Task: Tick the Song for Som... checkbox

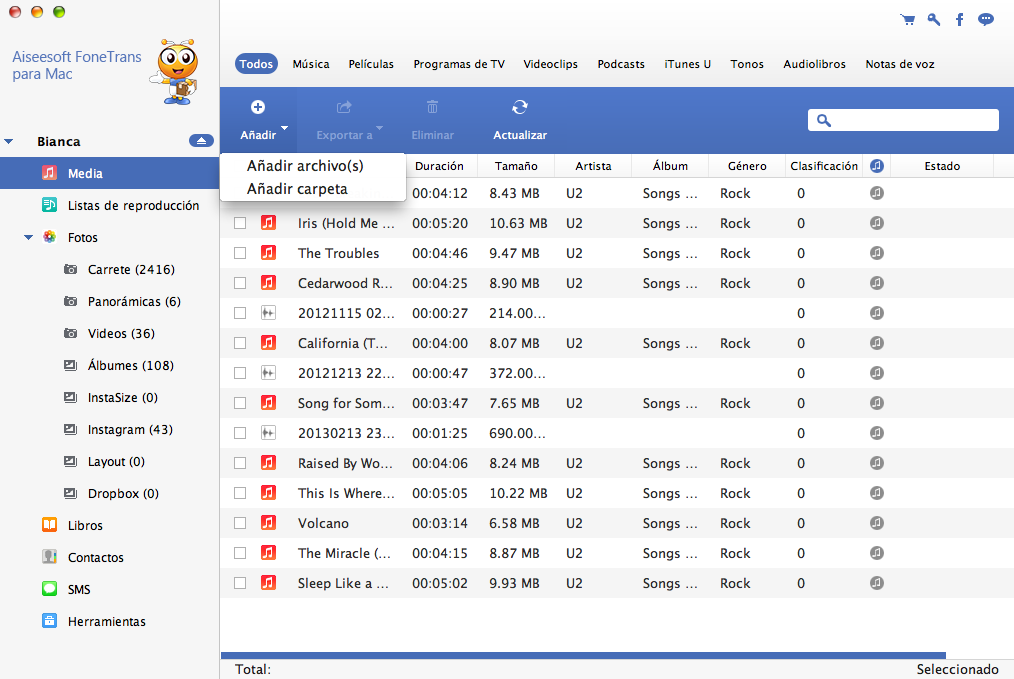Action: [x=240, y=403]
